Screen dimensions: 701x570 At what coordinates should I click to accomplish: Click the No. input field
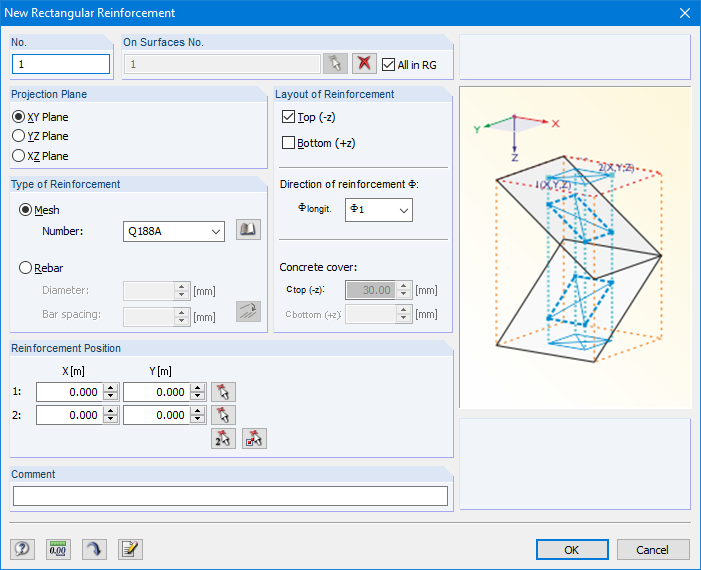(61, 64)
